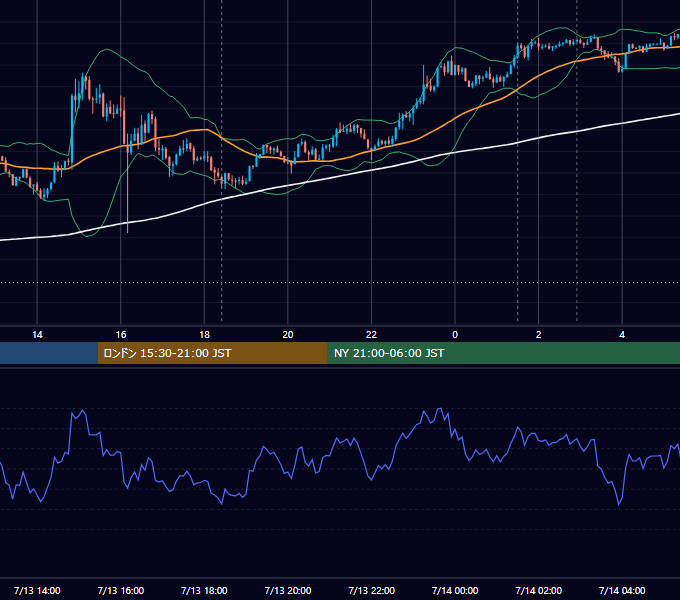Click the 7/14 02:00 time axis label

point(539,590)
